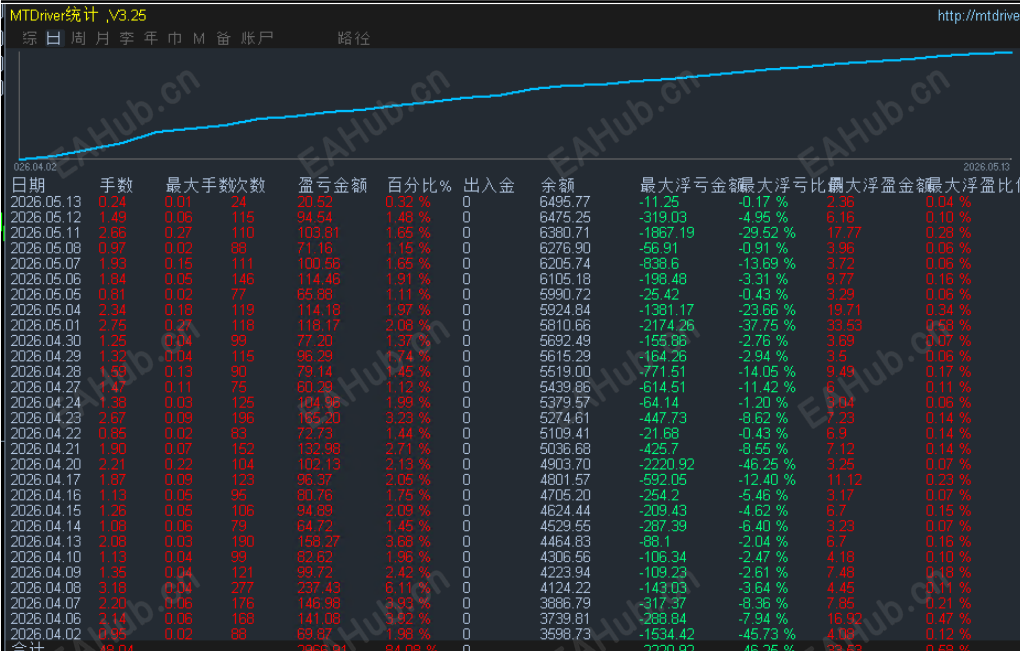Select the 2026.05.04 date cell

[x=46, y=310]
